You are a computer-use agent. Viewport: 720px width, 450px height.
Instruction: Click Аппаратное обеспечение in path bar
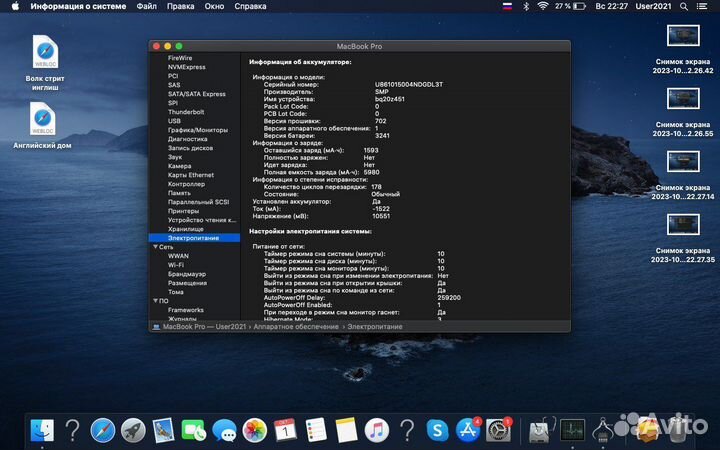click(x=296, y=326)
